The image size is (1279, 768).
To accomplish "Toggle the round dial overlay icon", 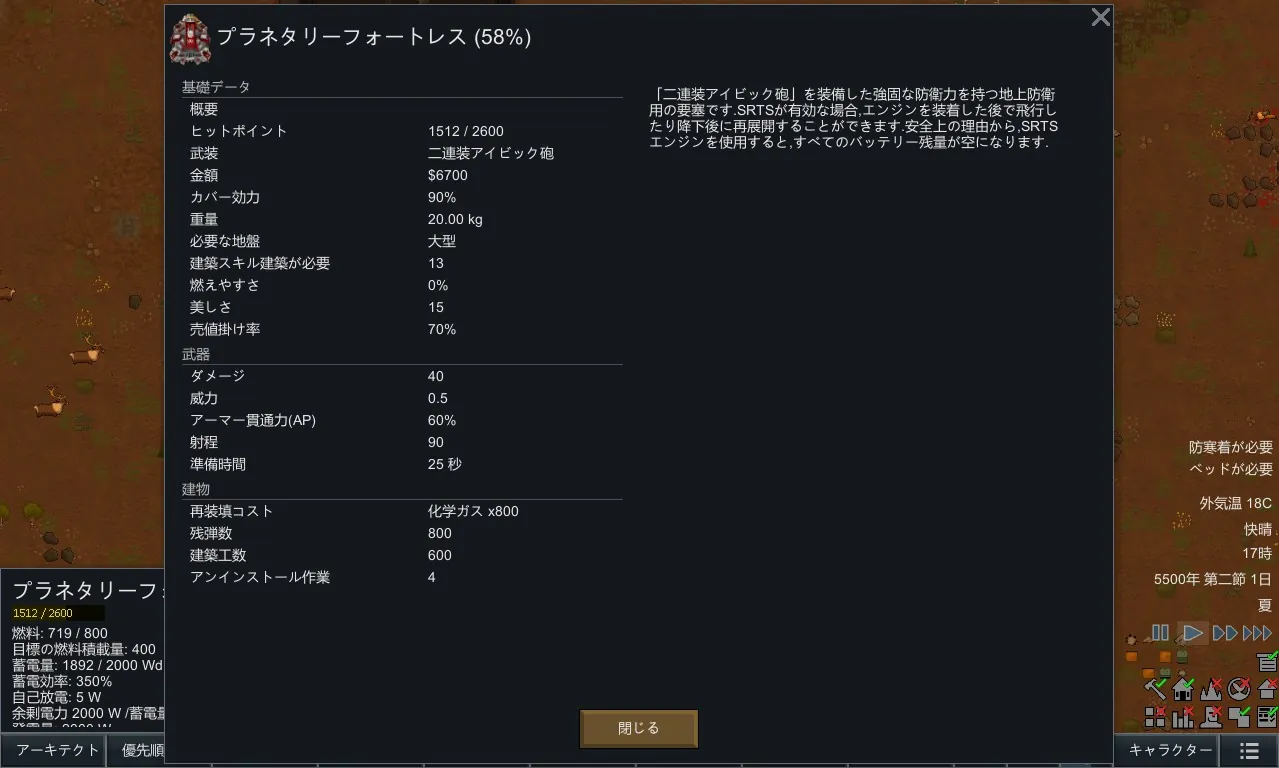I will pyautogui.click(x=1240, y=688).
